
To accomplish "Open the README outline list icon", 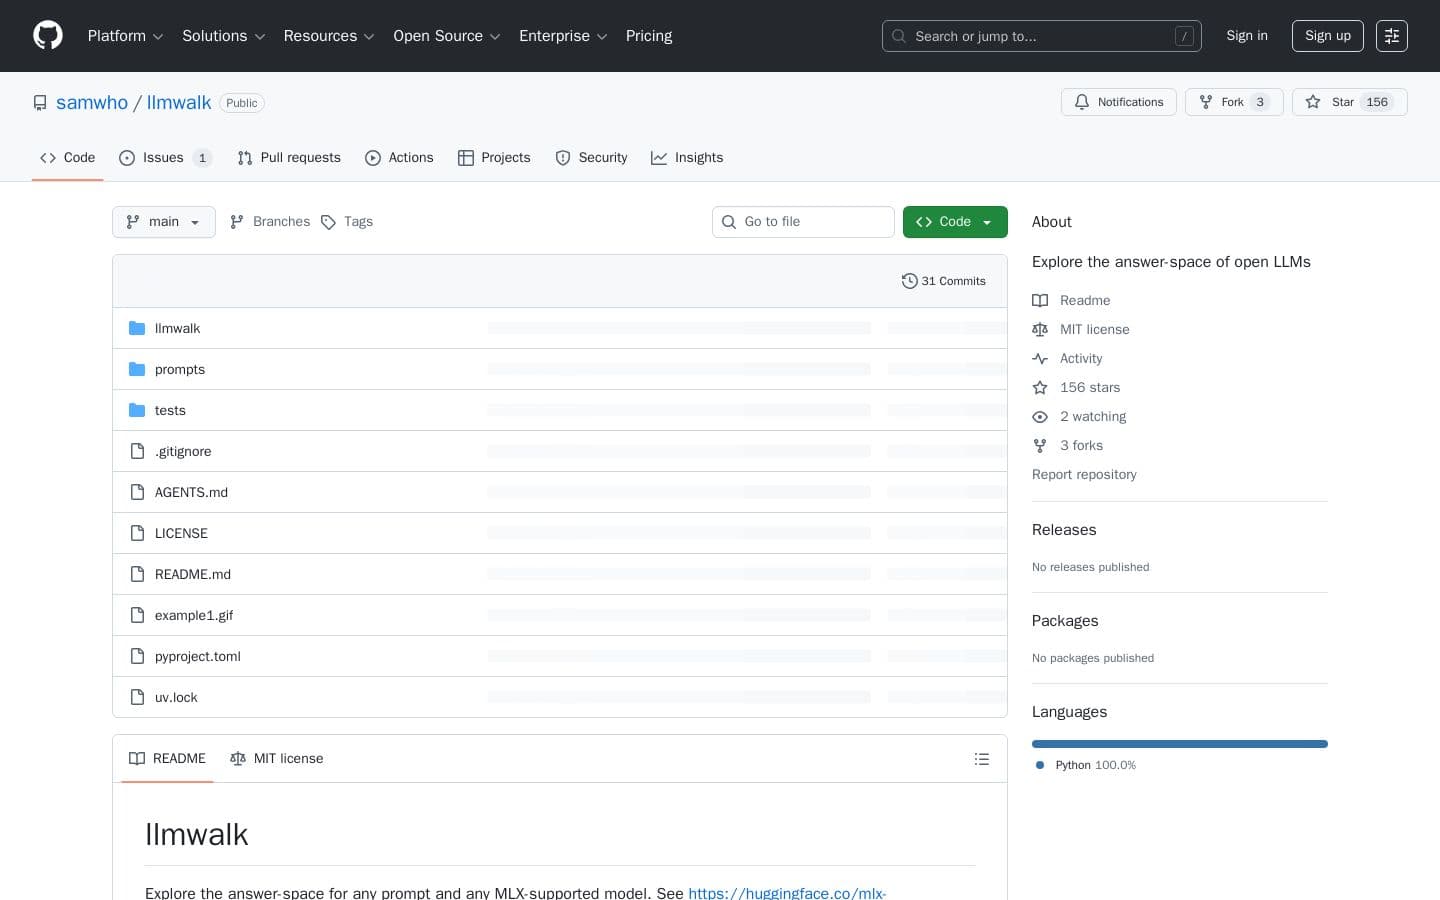I will [x=981, y=758].
